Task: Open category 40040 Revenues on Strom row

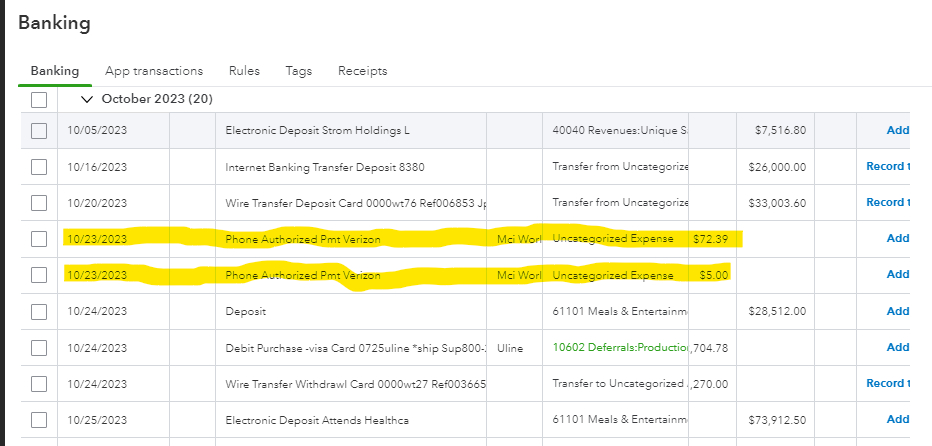Action: [x=619, y=130]
